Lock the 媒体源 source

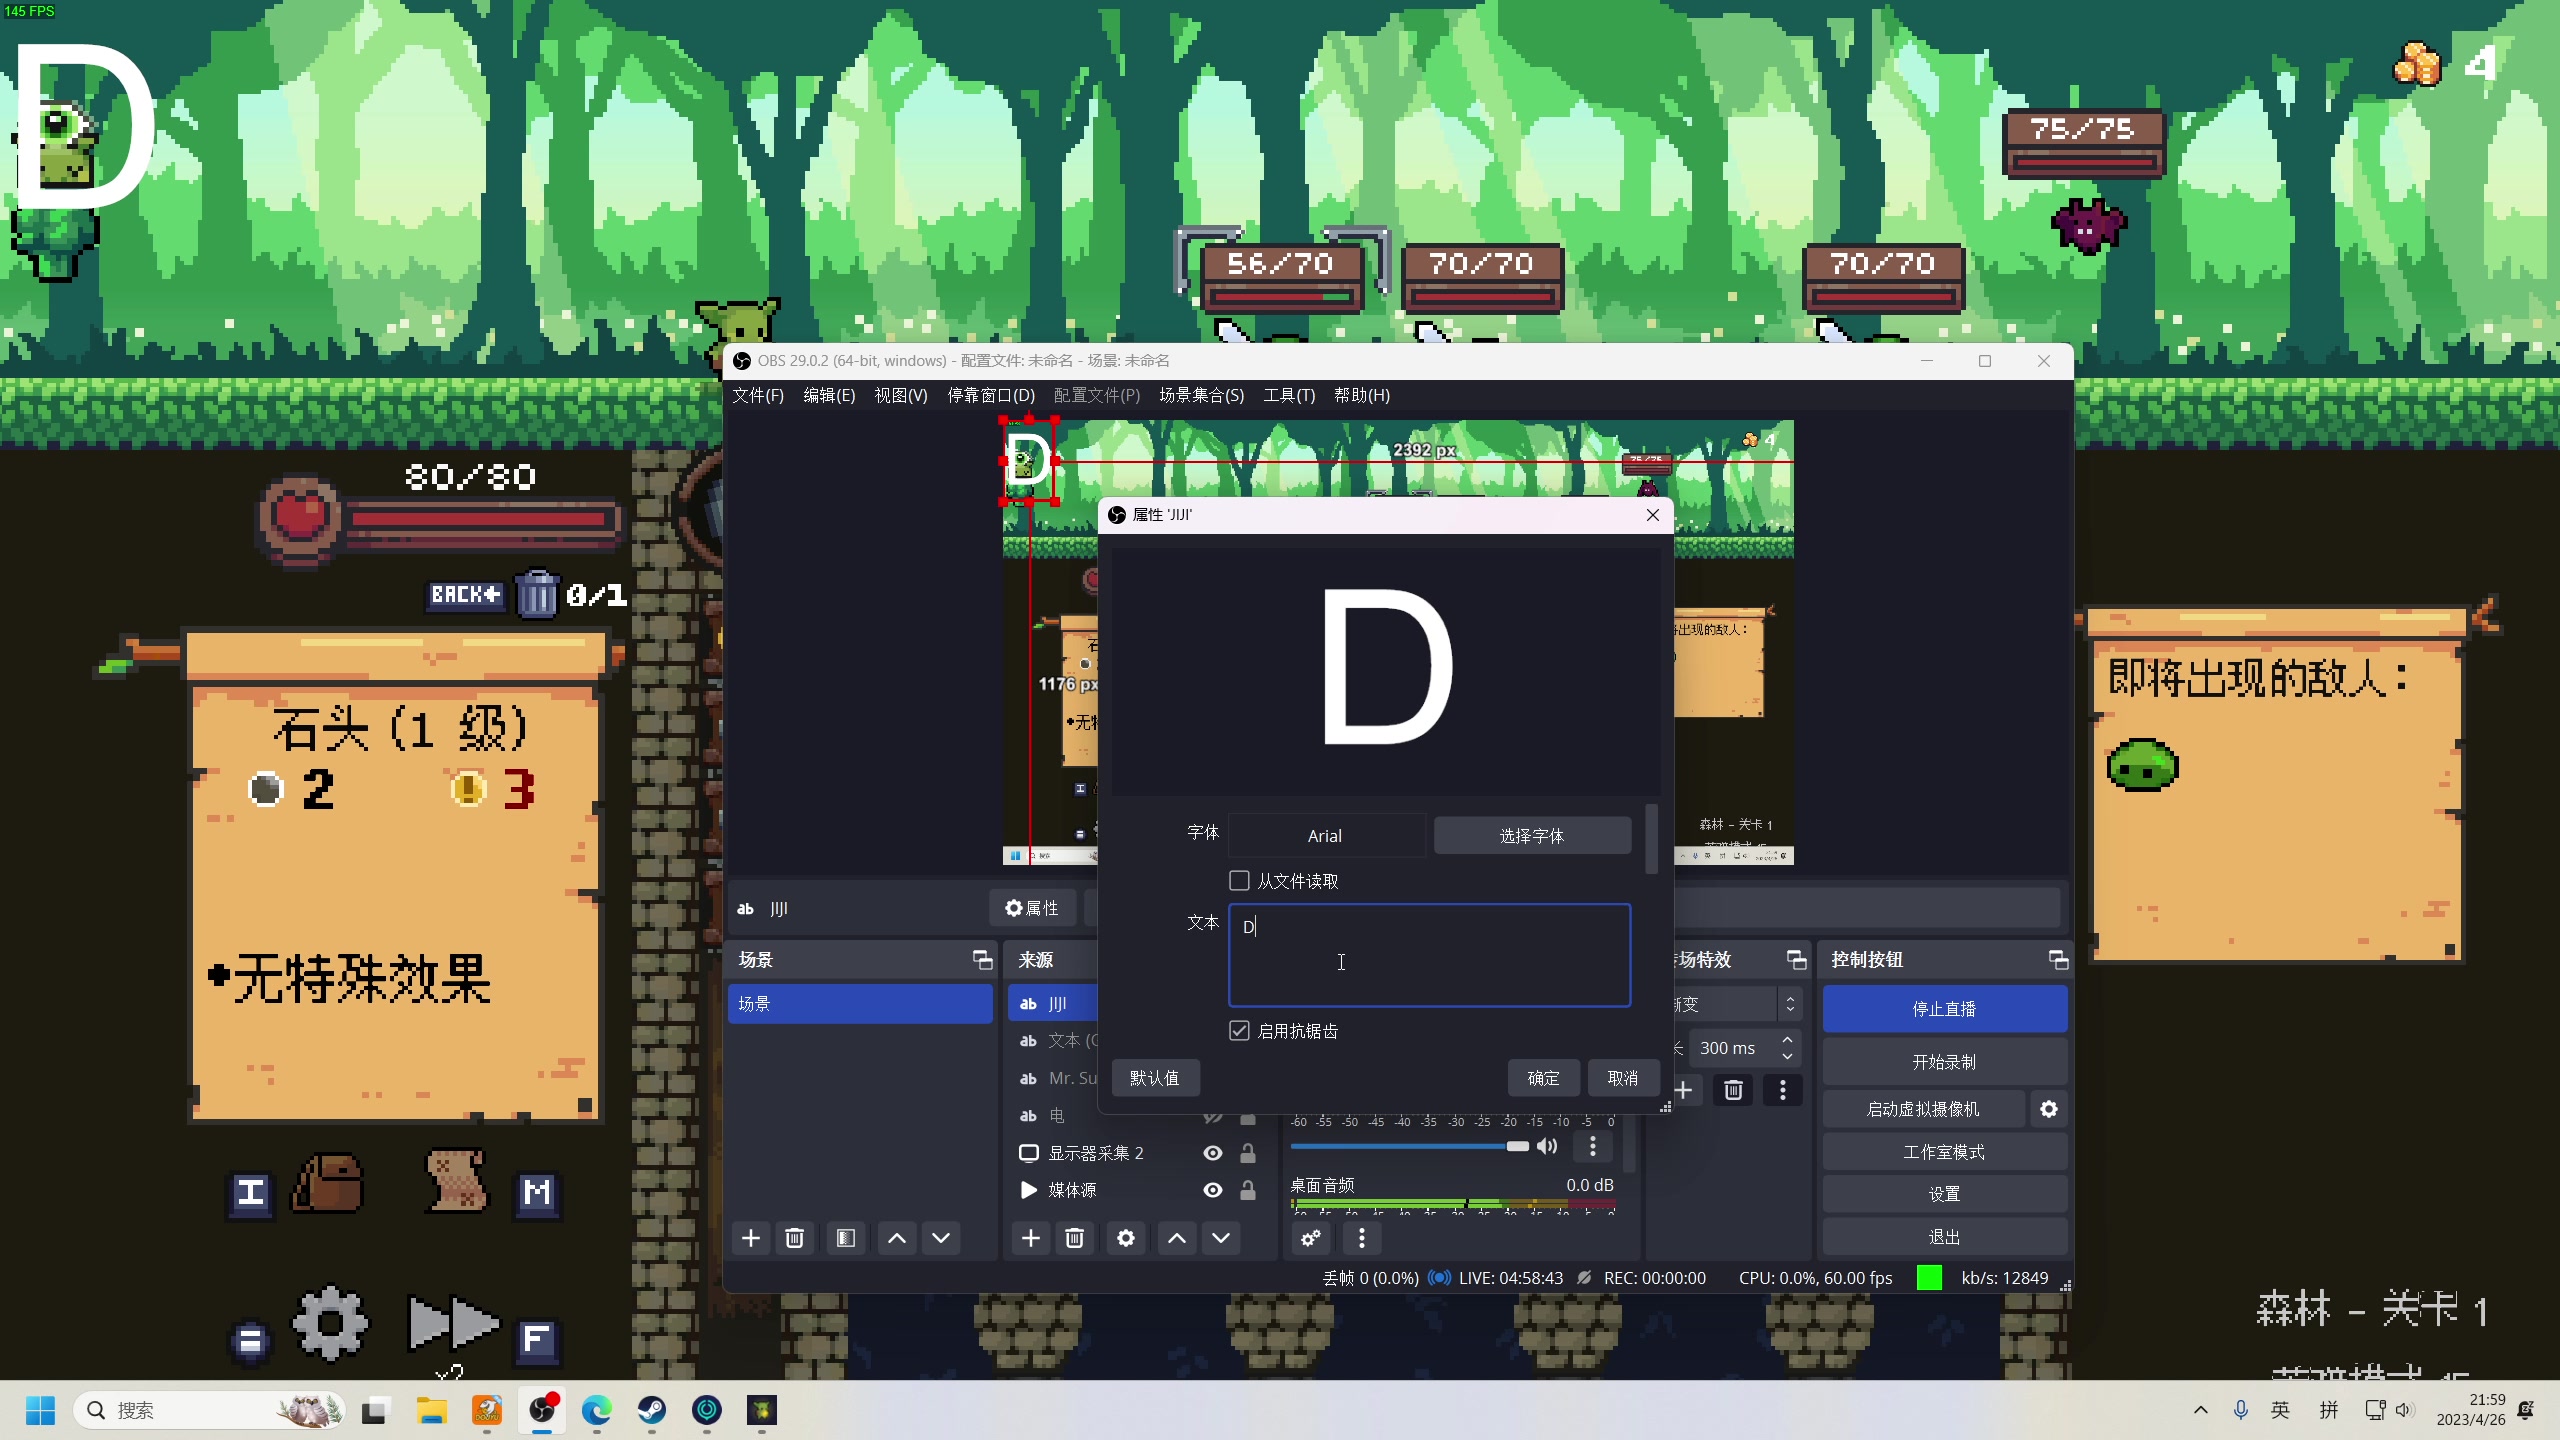point(1248,1190)
